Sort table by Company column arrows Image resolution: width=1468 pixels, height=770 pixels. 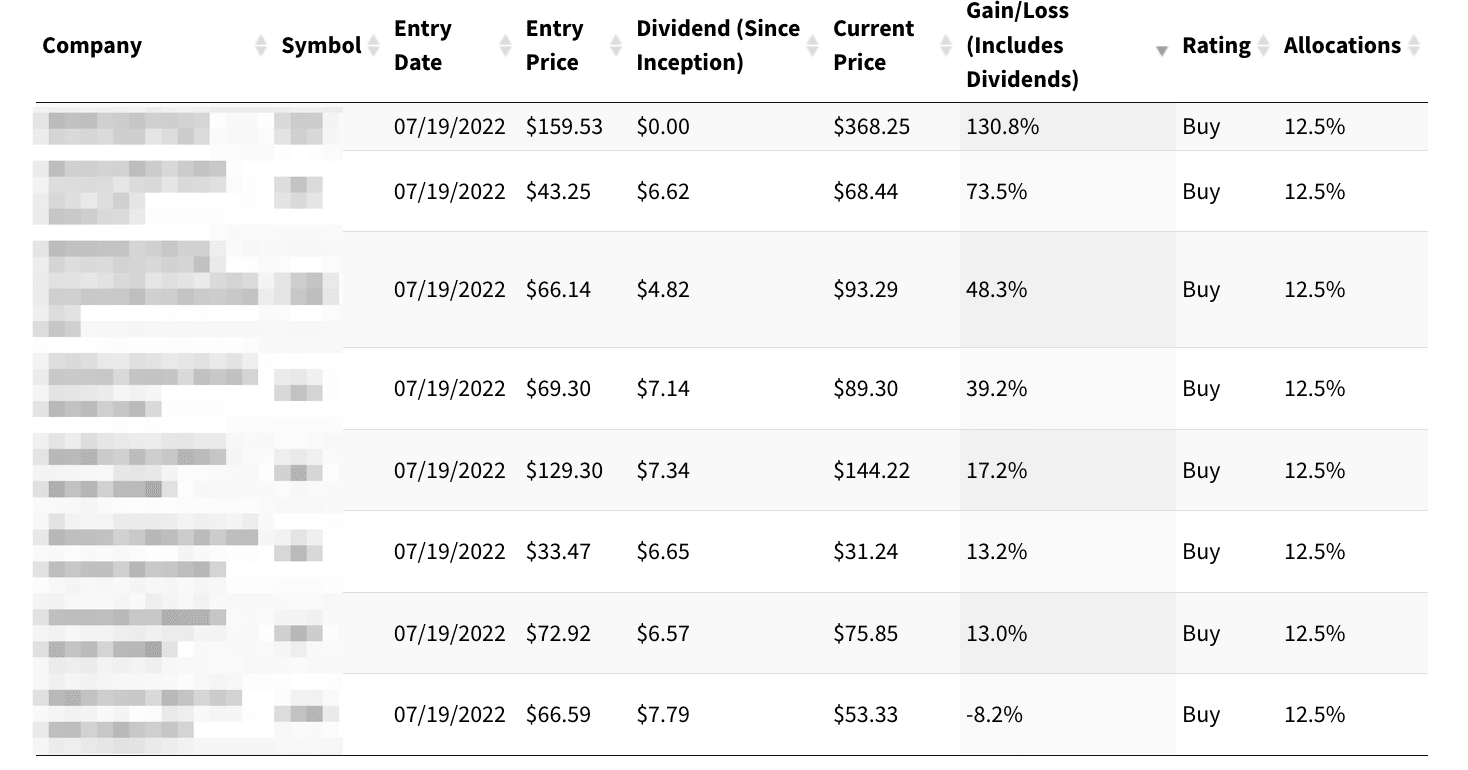[x=261, y=46]
